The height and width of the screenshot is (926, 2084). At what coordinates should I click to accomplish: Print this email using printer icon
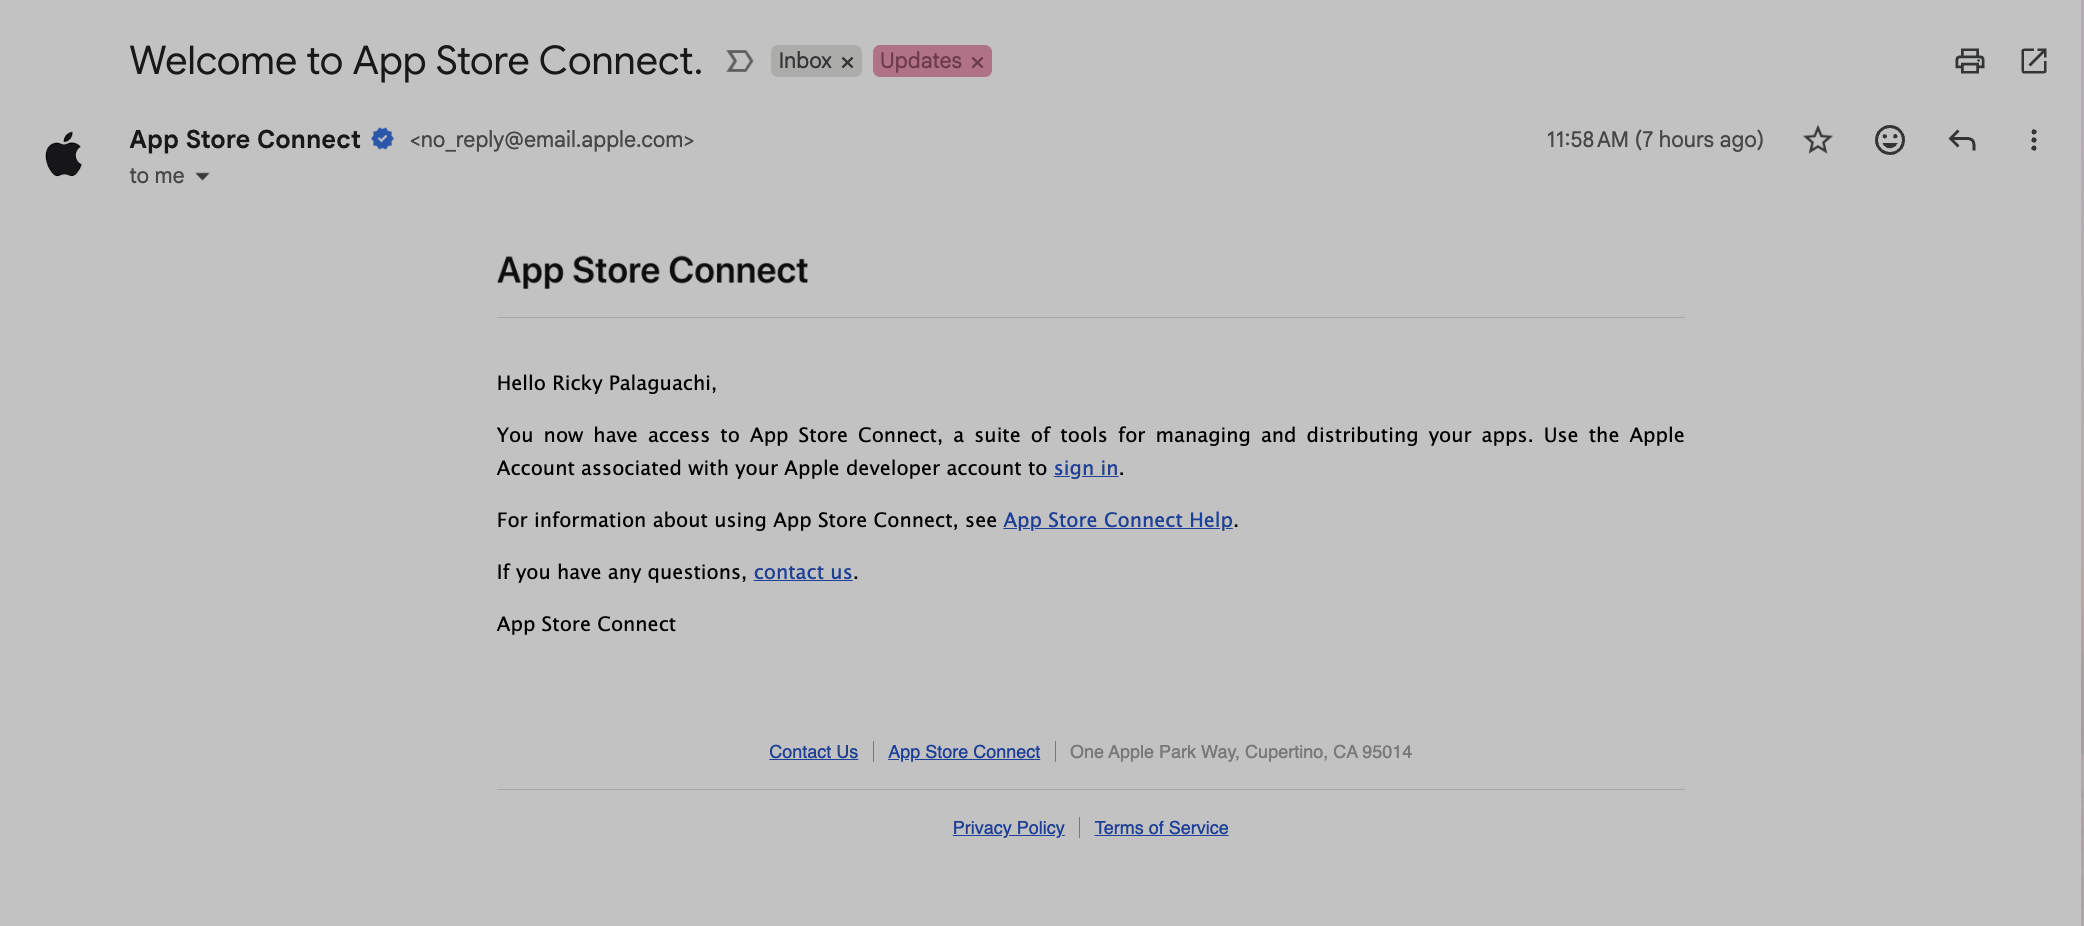click(1969, 61)
